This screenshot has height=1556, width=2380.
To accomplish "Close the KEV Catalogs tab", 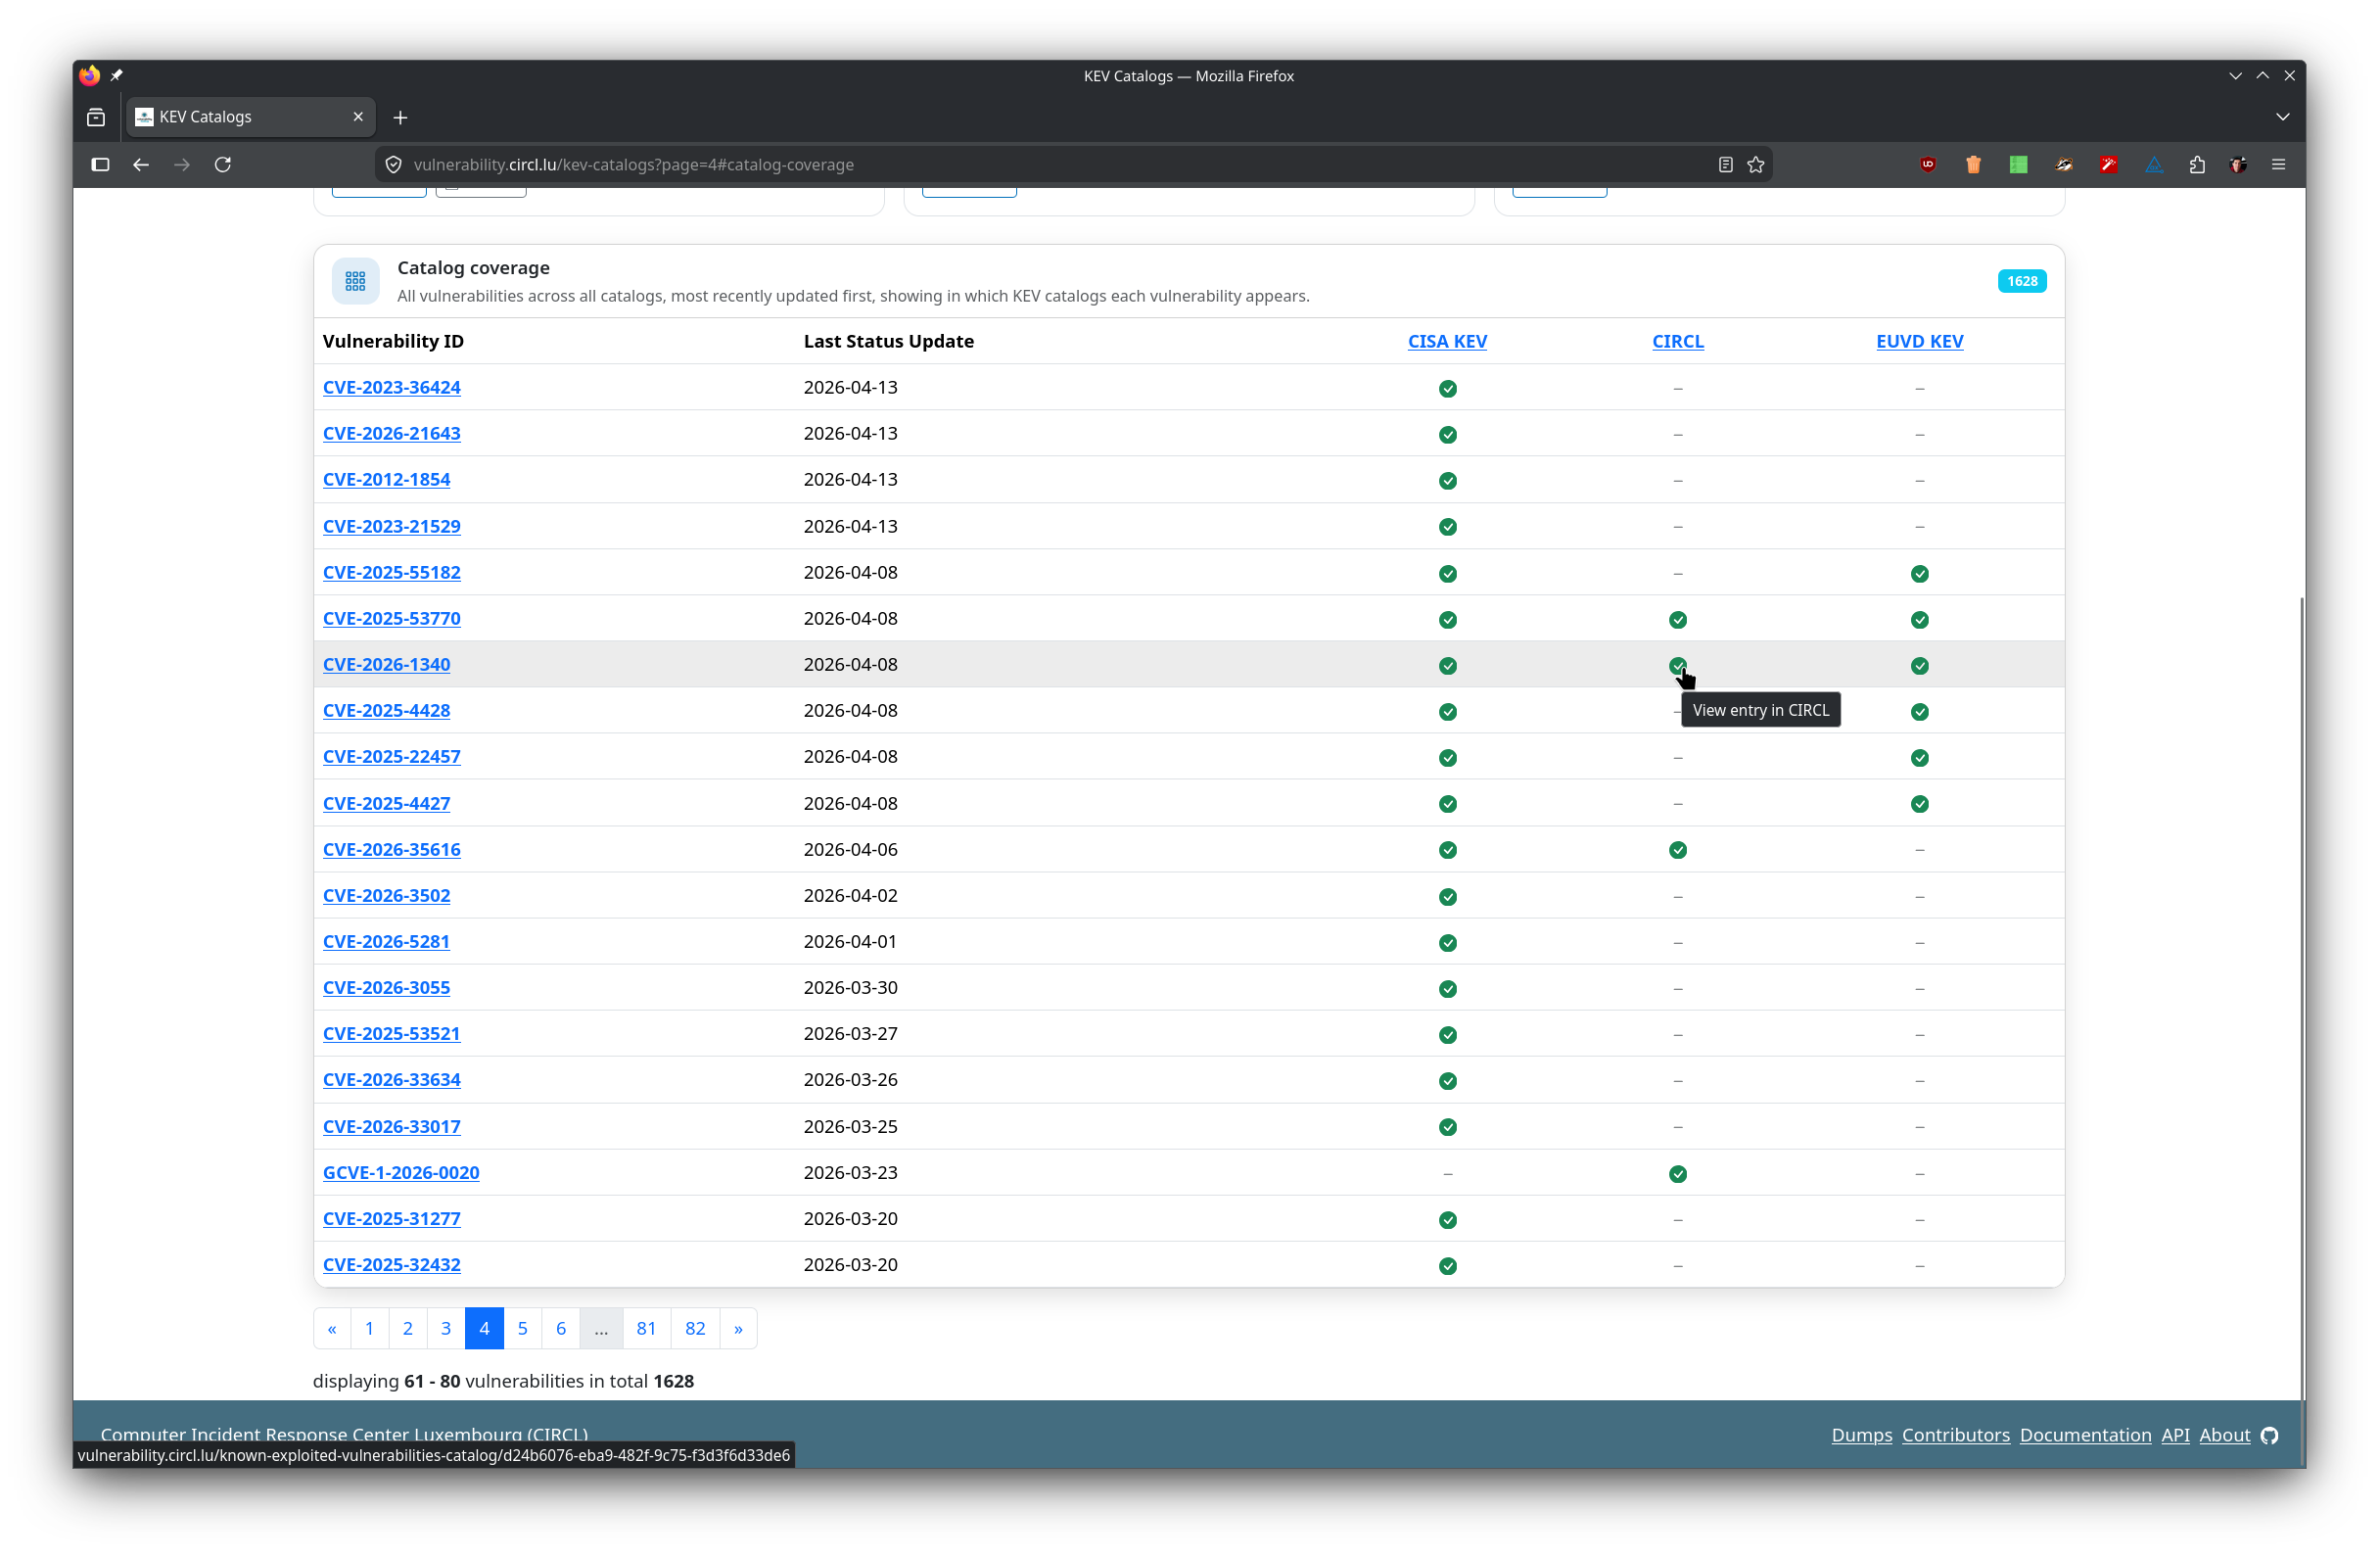I will point(358,117).
